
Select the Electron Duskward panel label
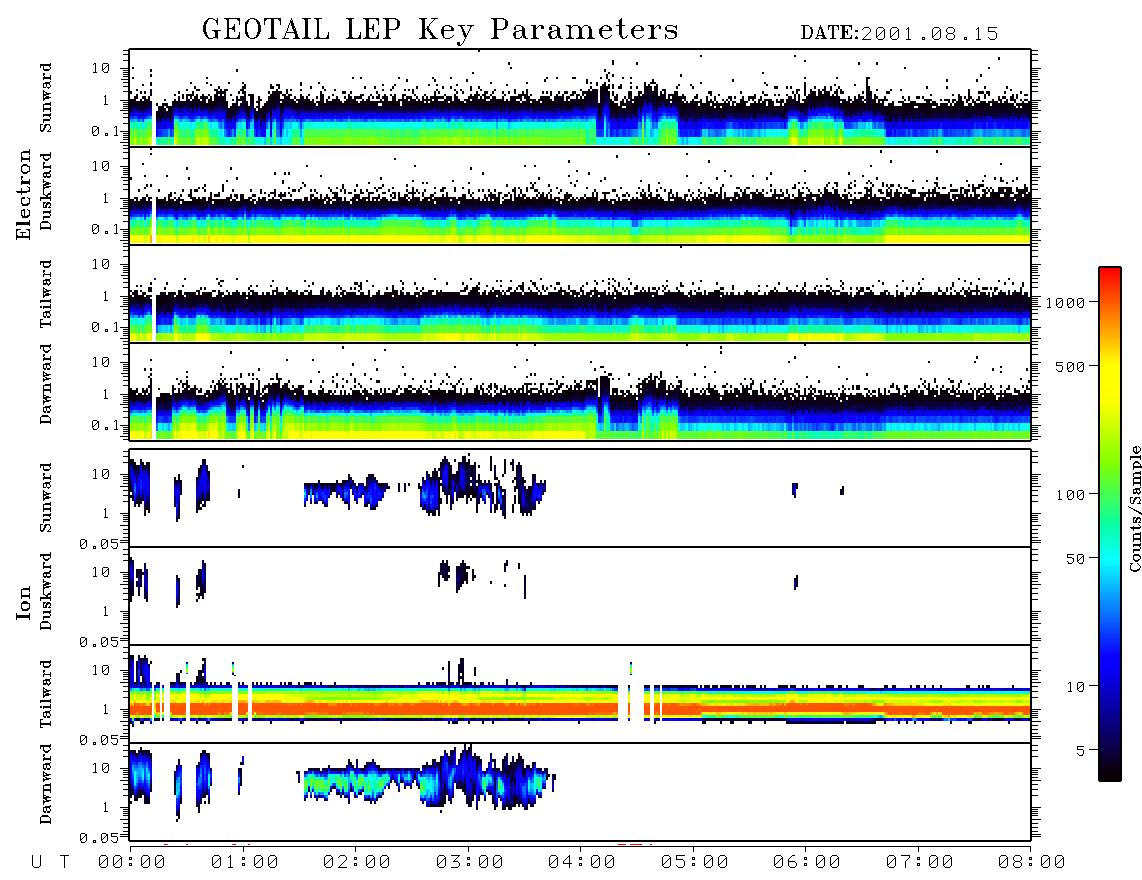click(x=46, y=191)
